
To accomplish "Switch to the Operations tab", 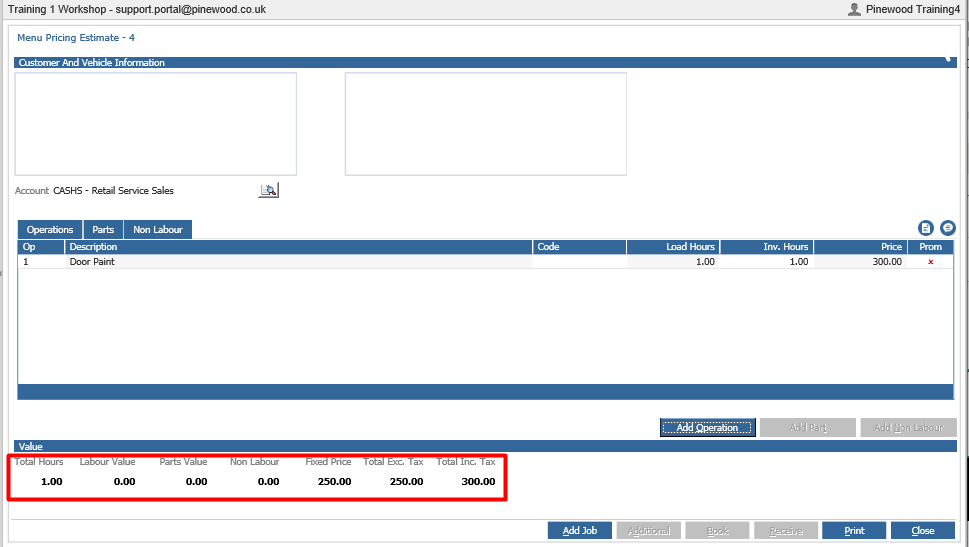I will click(49, 229).
